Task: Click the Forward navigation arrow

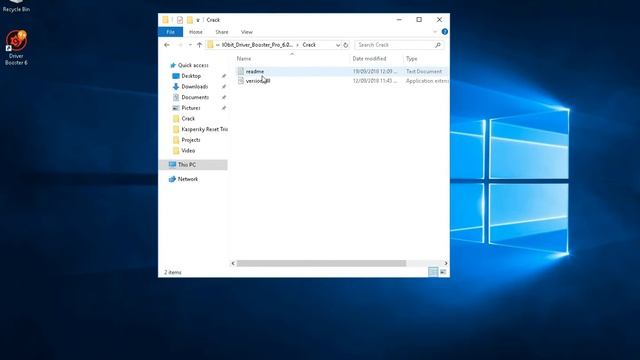Action: (x=180, y=45)
